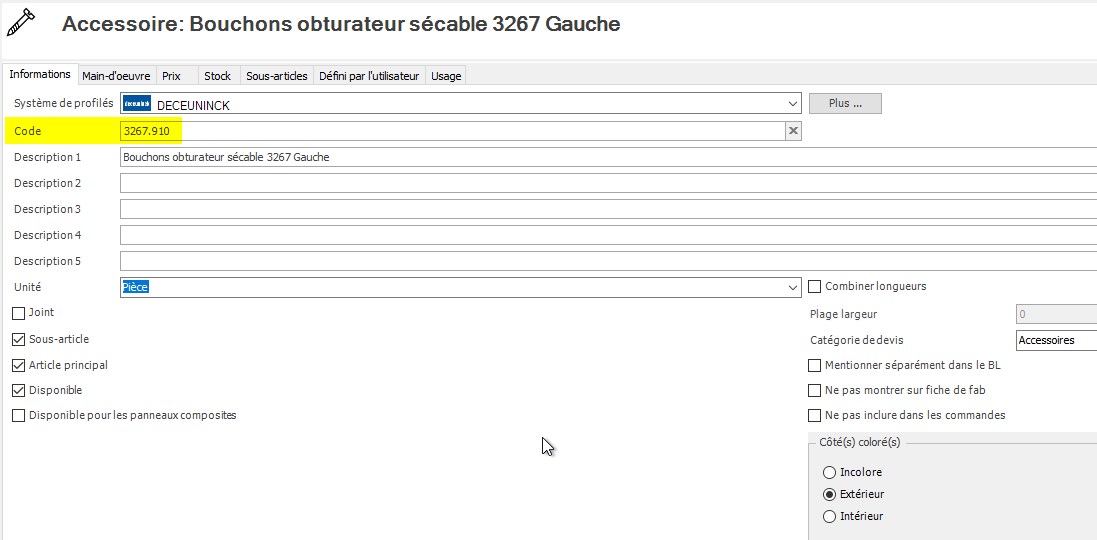Select the Incolore radio button
The image size is (1097, 540).
(829, 472)
